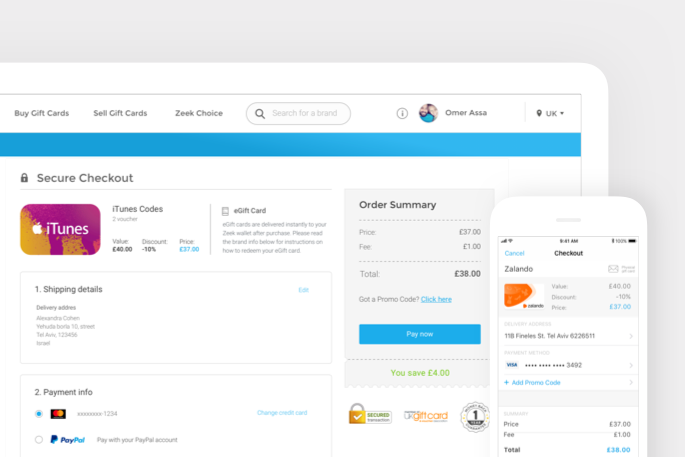Image resolution: width=685 pixels, height=457 pixels.
Task: Open the UK country dropdown
Action: [x=550, y=113]
